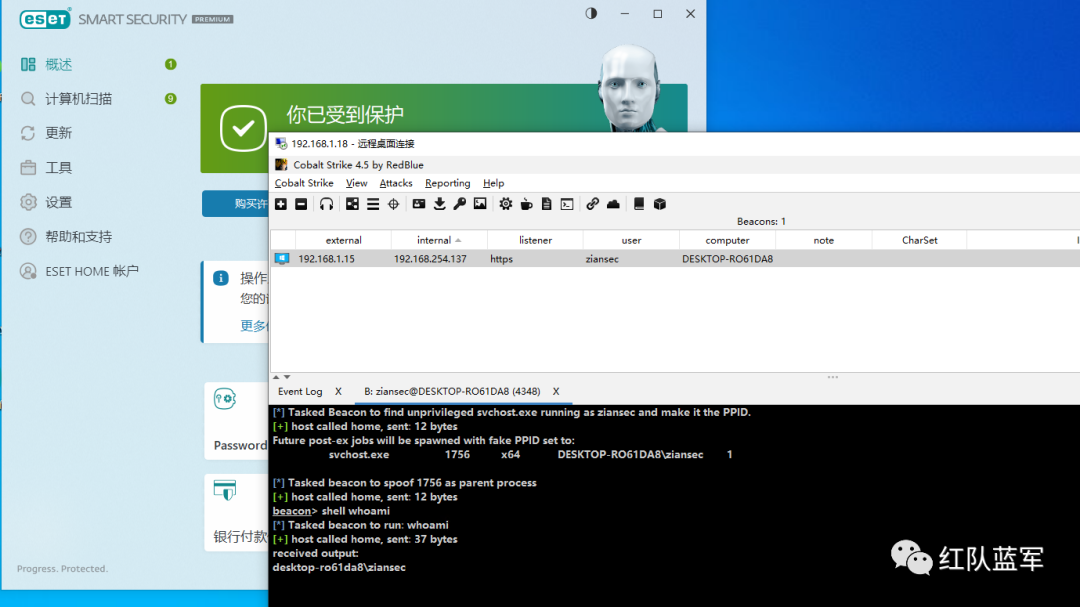Close the ziansec beacon tab
The image size is (1080, 607).
click(556, 391)
